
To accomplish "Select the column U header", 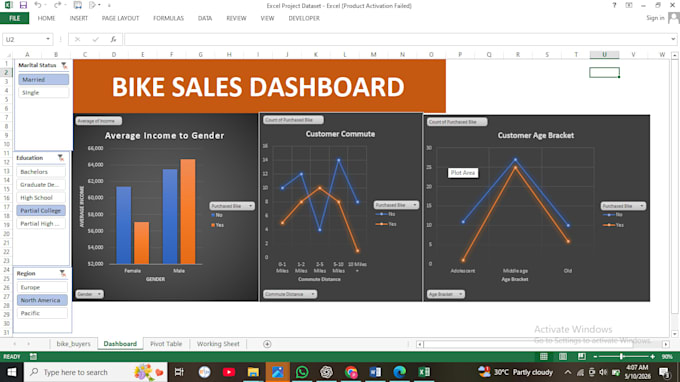I will 604,55.
